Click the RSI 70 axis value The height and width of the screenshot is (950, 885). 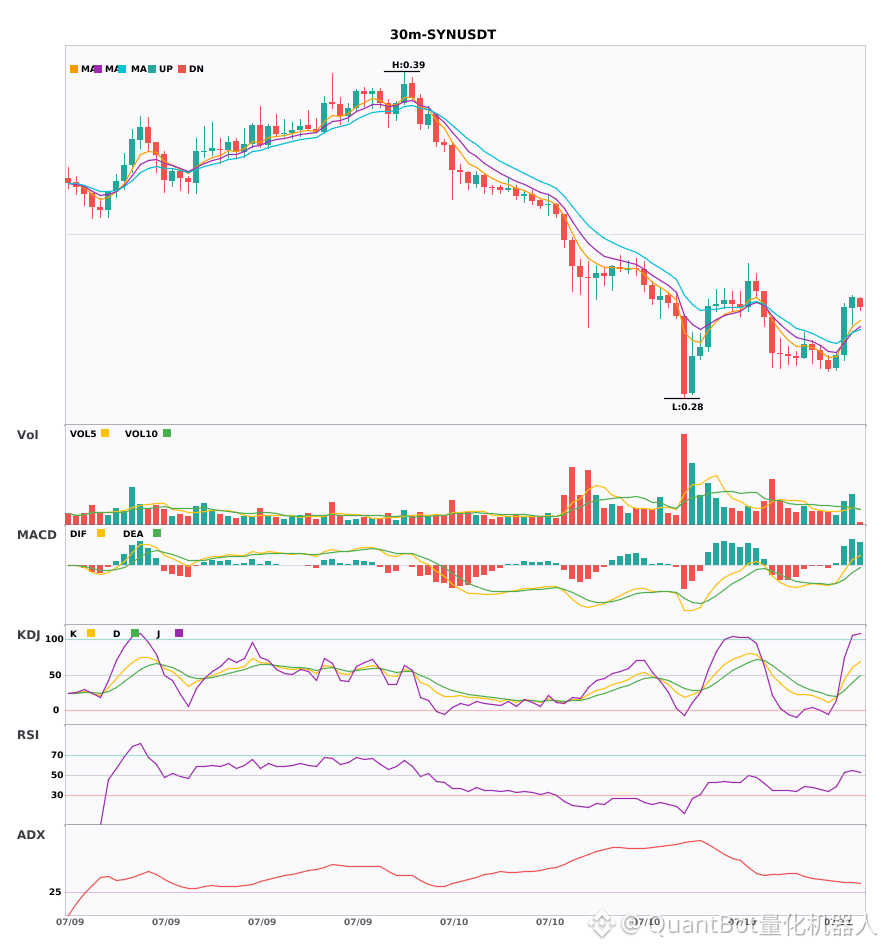pyautogui.click(x=57, y=755)
